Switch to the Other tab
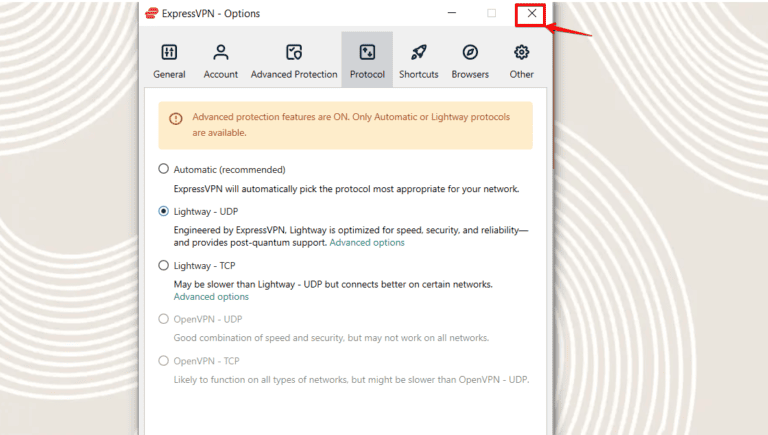 click(521, 60)
